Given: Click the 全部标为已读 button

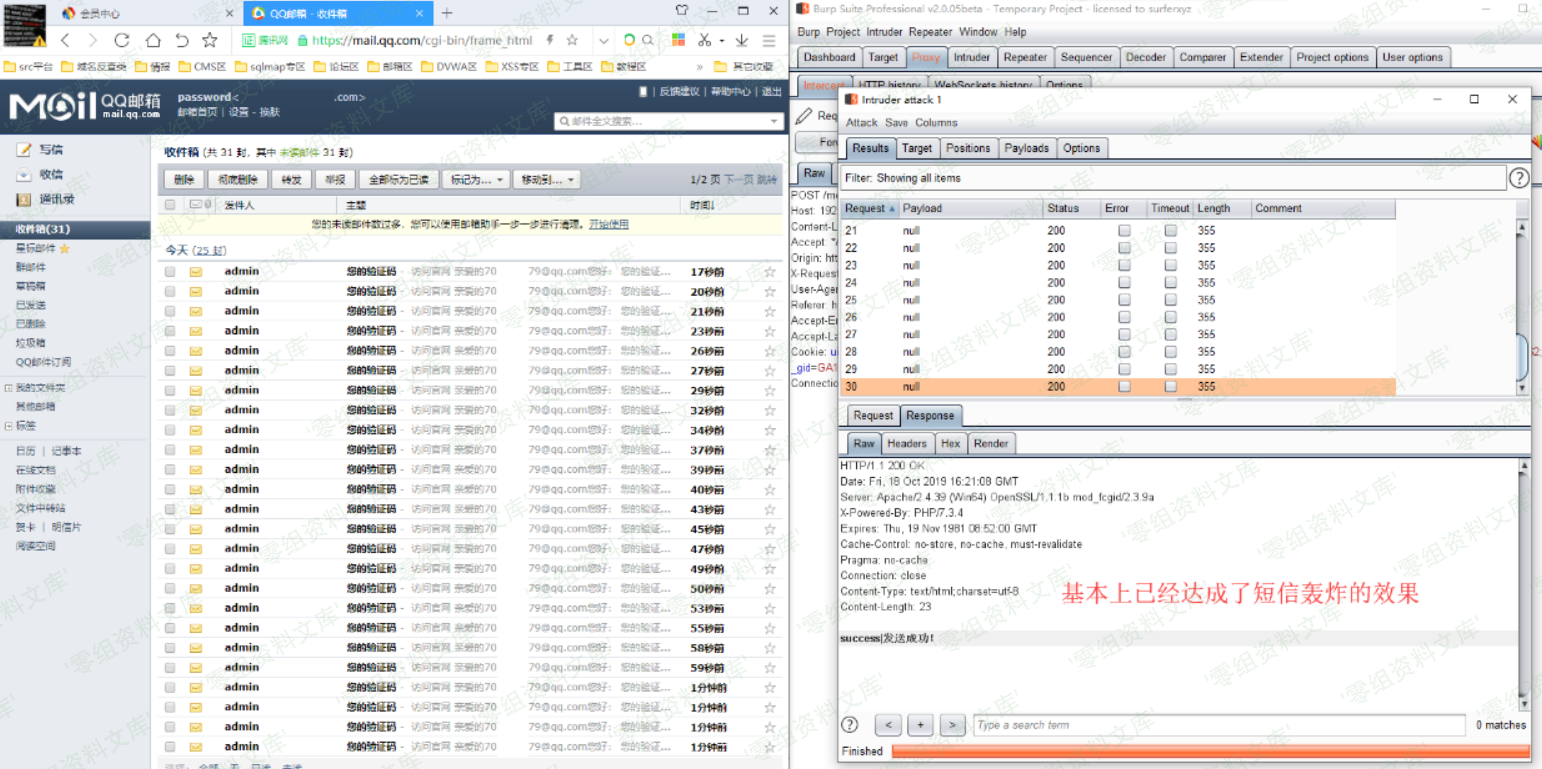Looking at the screenshot, I should tap(398, 180).
